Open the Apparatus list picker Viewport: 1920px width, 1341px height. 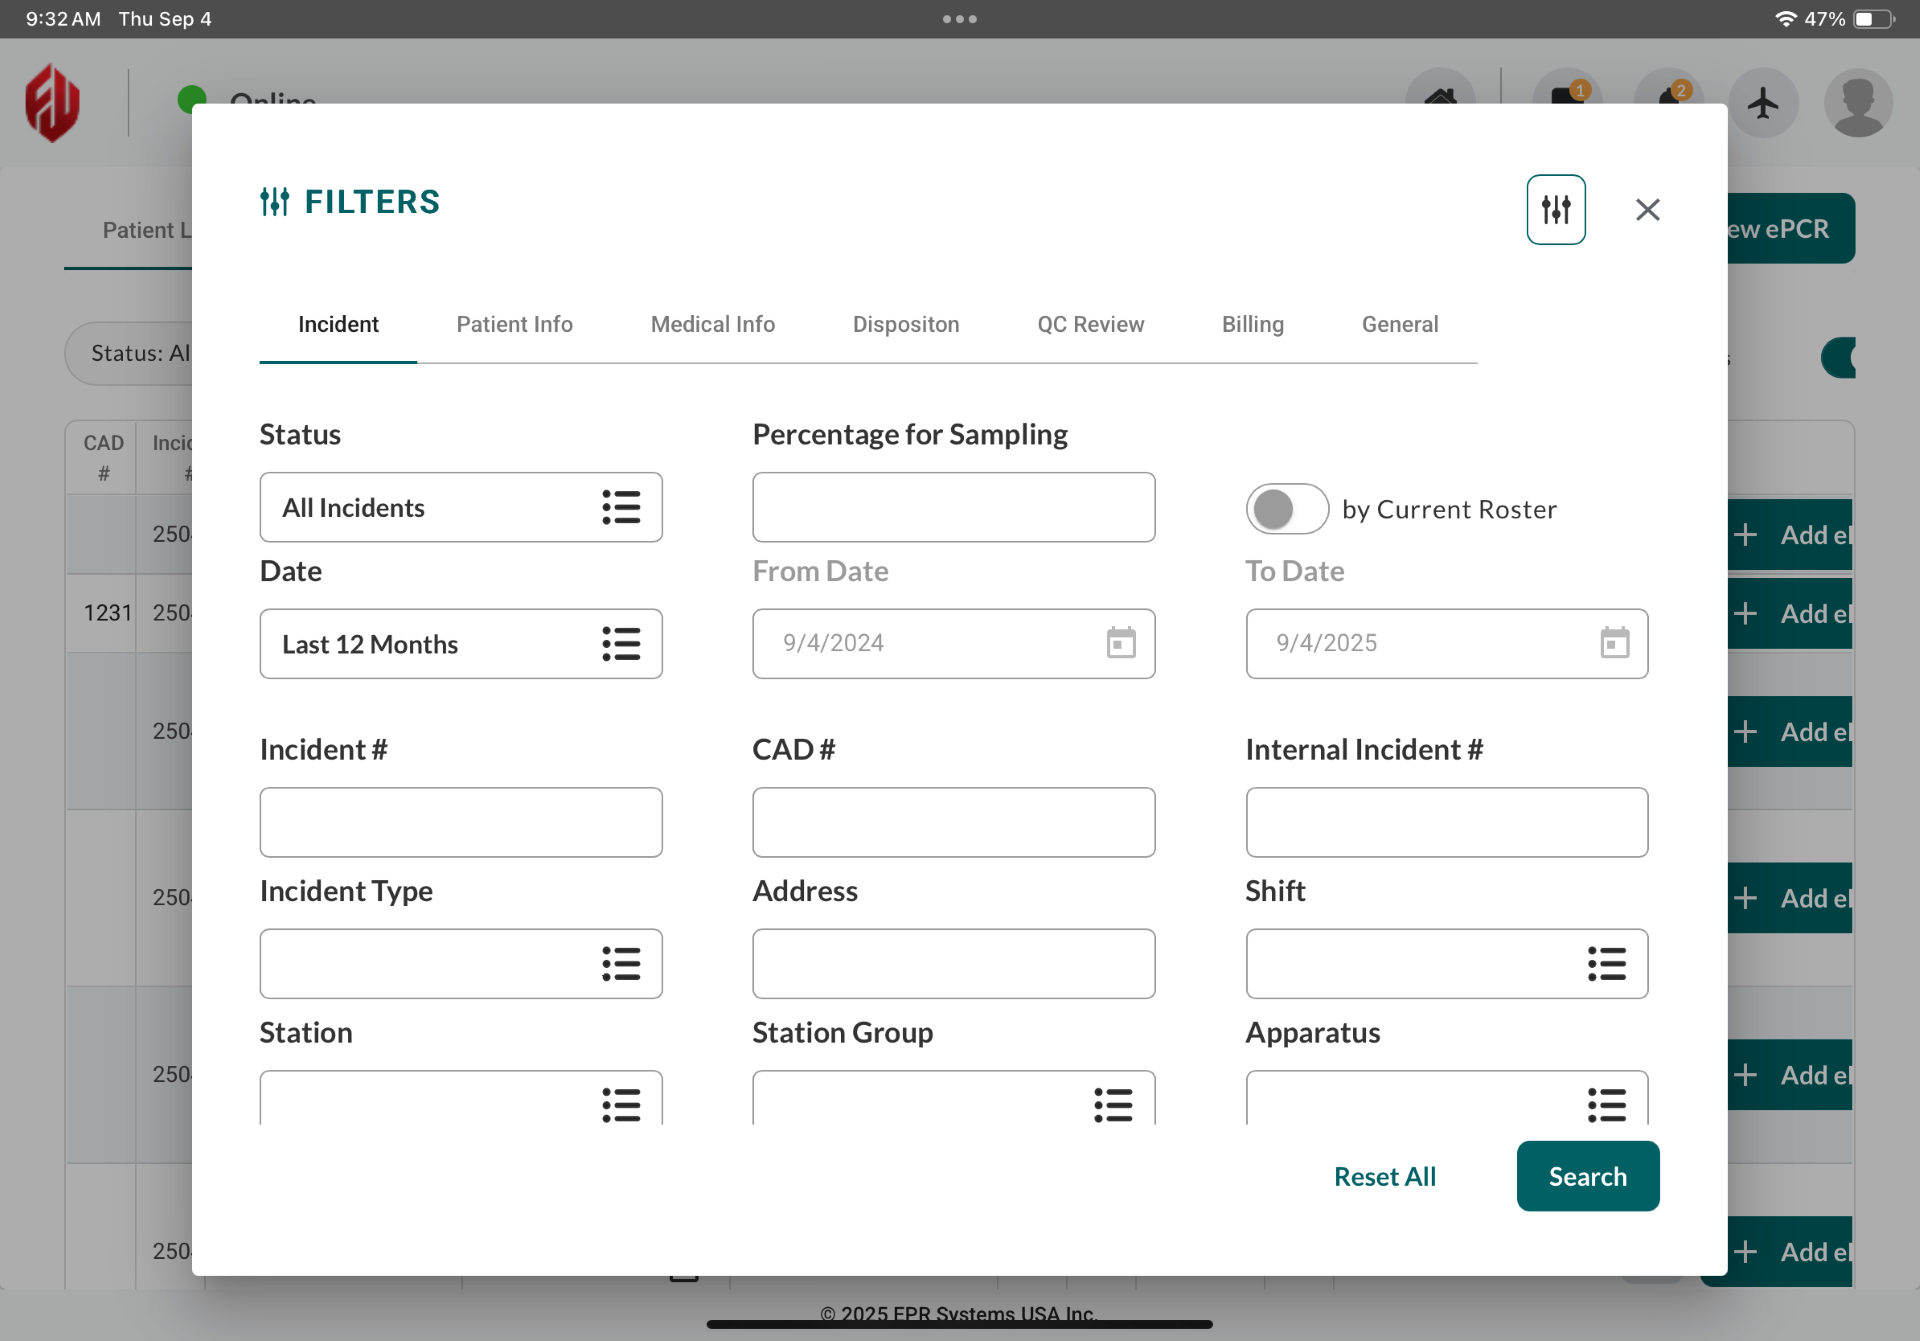1606,1104
